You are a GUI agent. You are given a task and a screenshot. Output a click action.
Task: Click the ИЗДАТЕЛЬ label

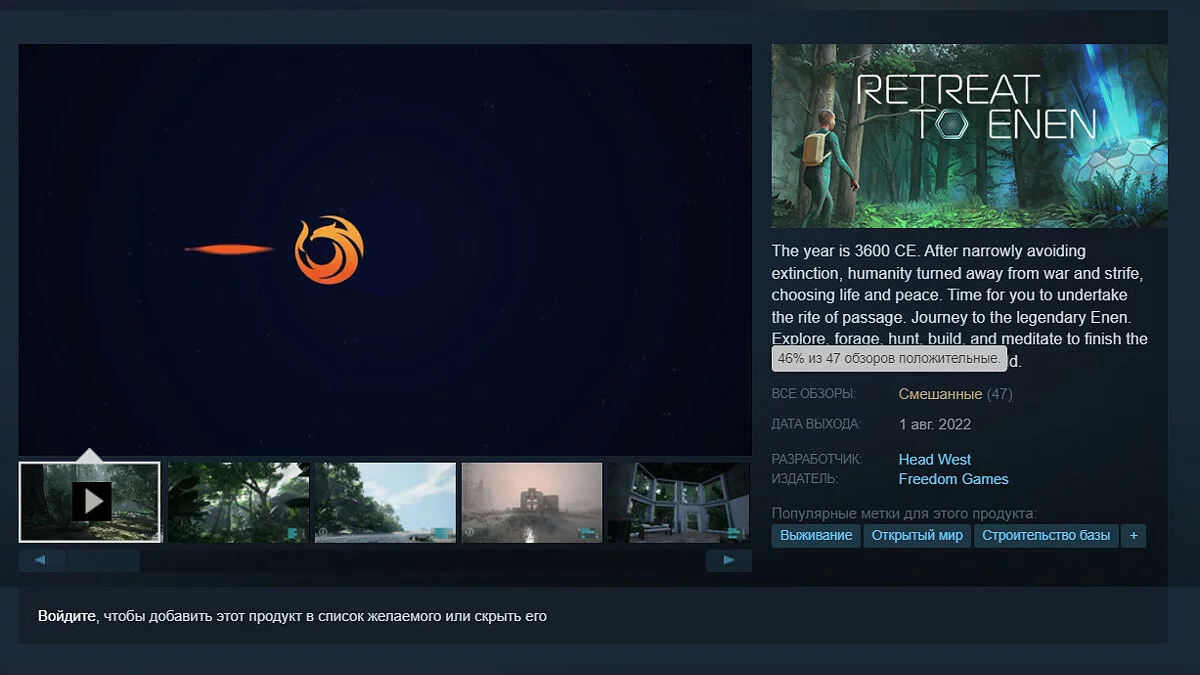point(805,479)
